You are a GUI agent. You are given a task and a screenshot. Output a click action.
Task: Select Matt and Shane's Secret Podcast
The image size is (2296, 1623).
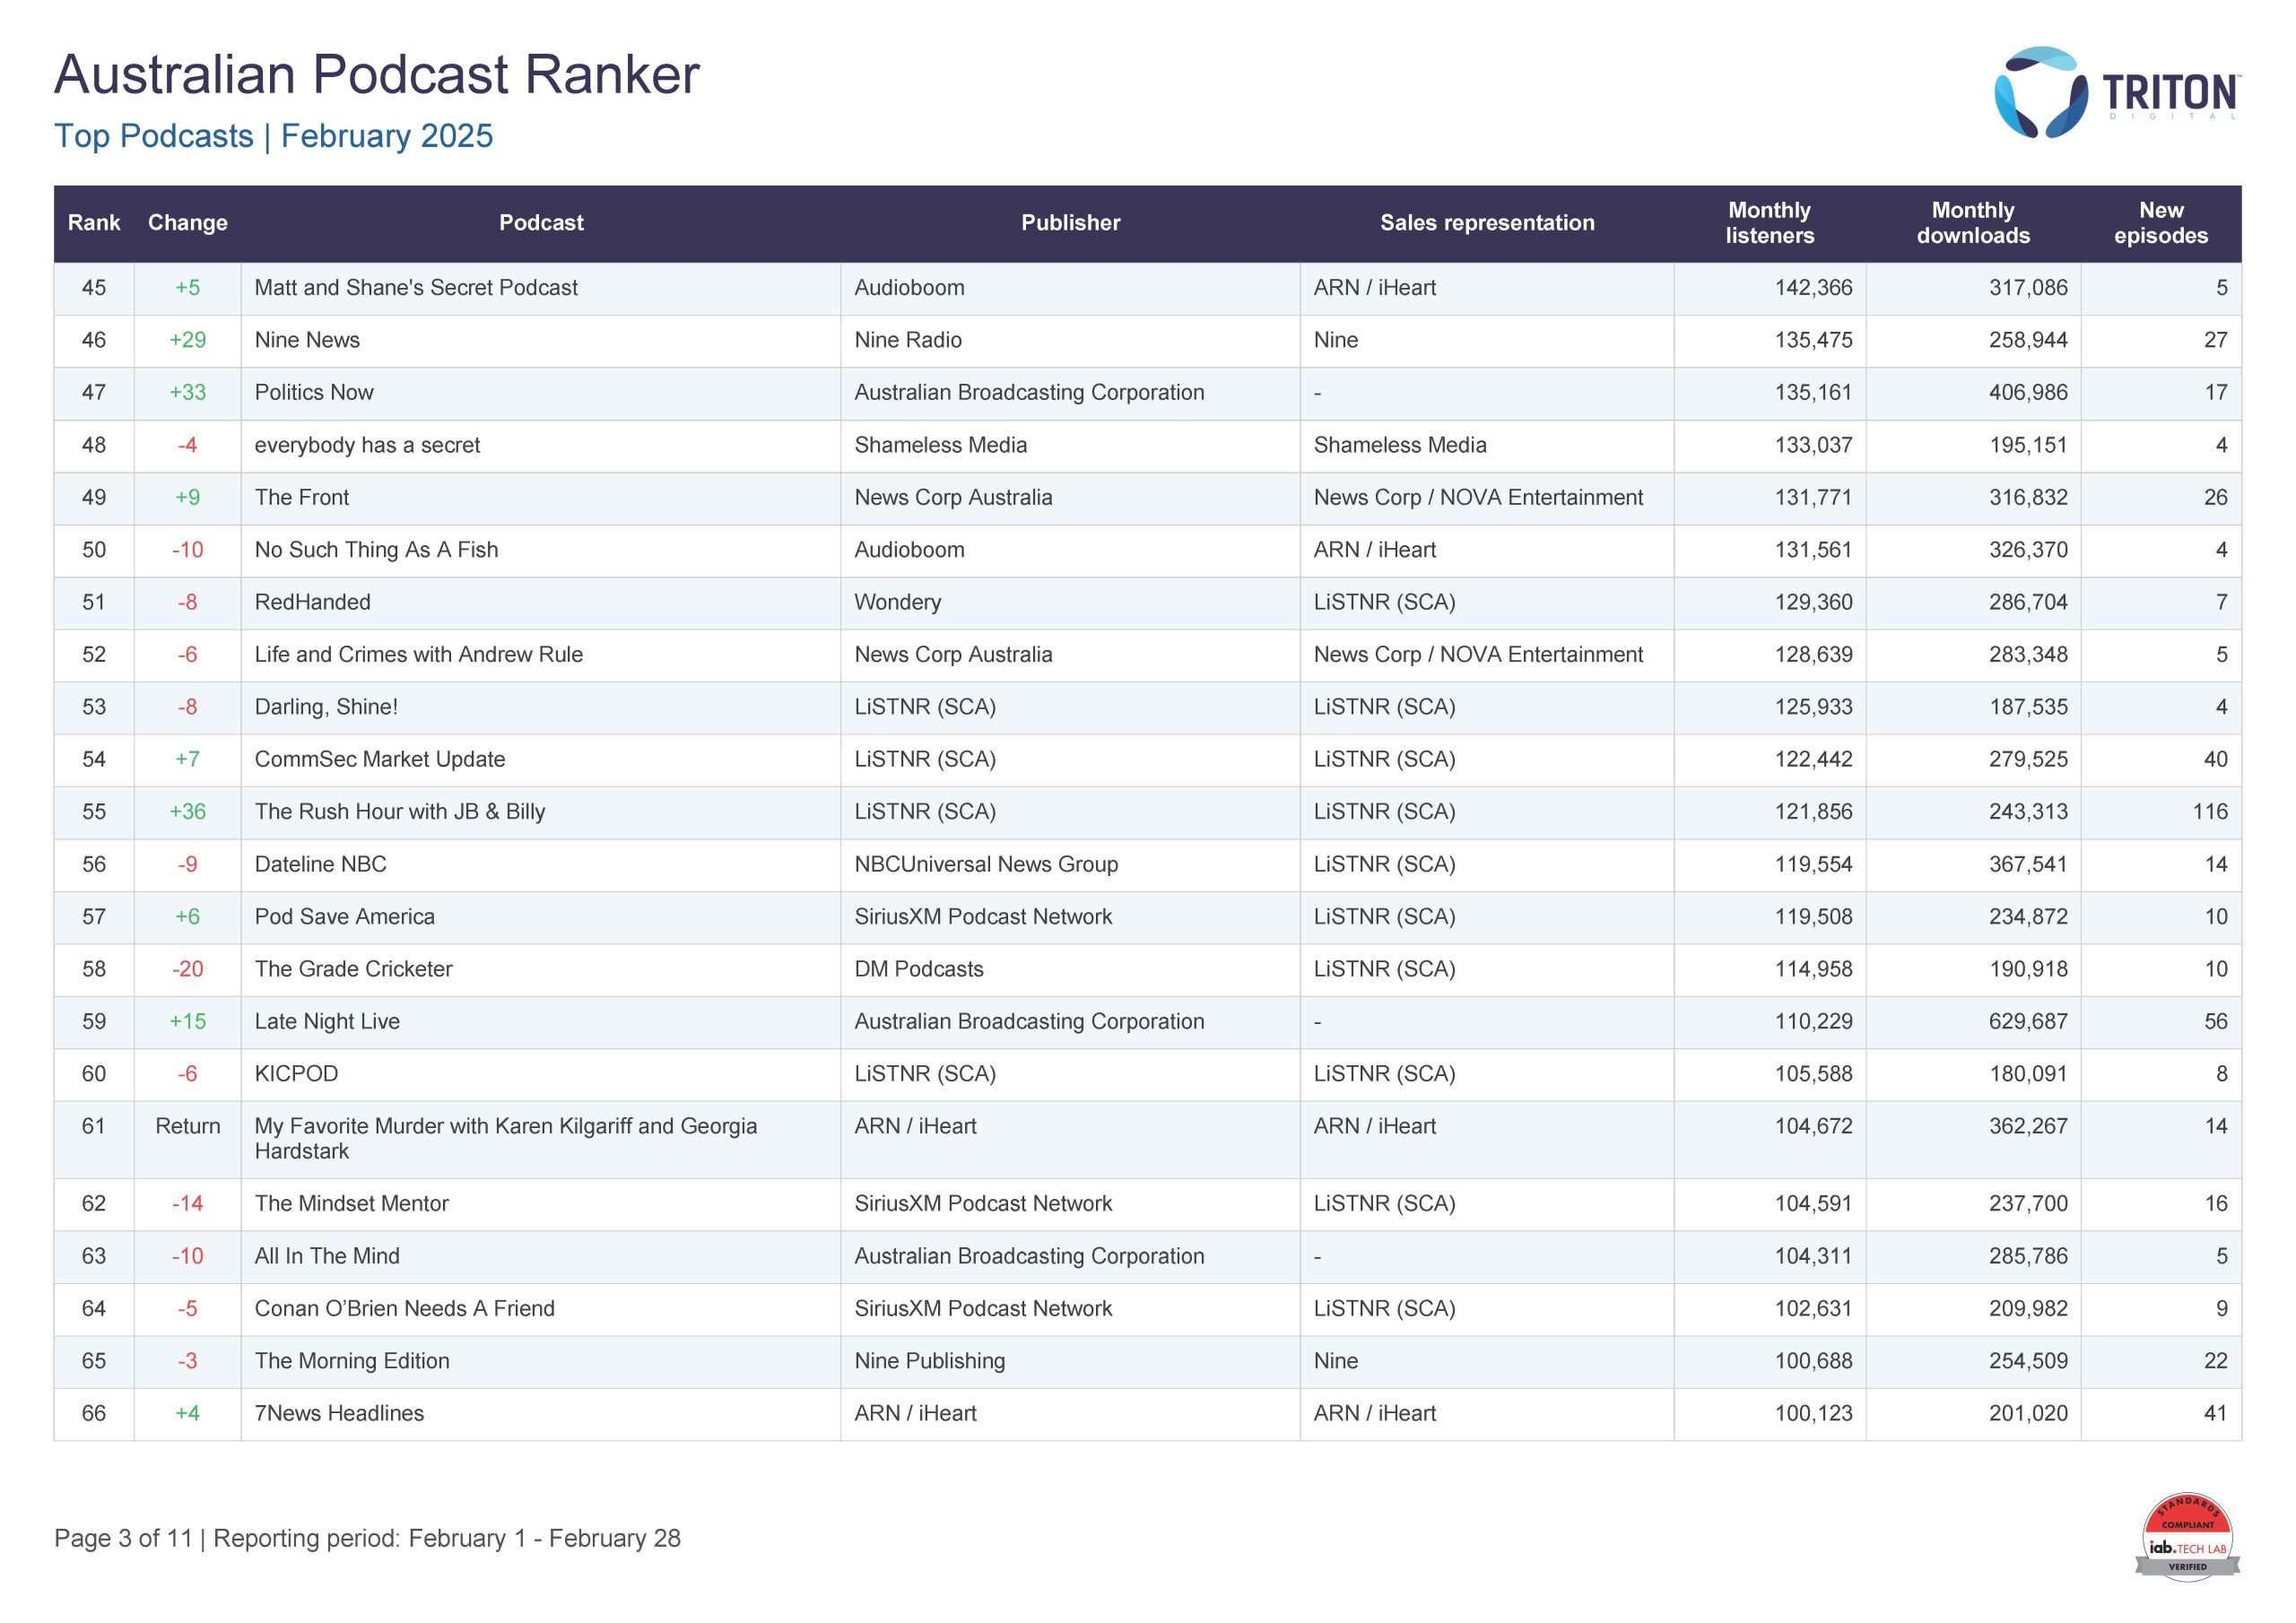tap(416, 288)
